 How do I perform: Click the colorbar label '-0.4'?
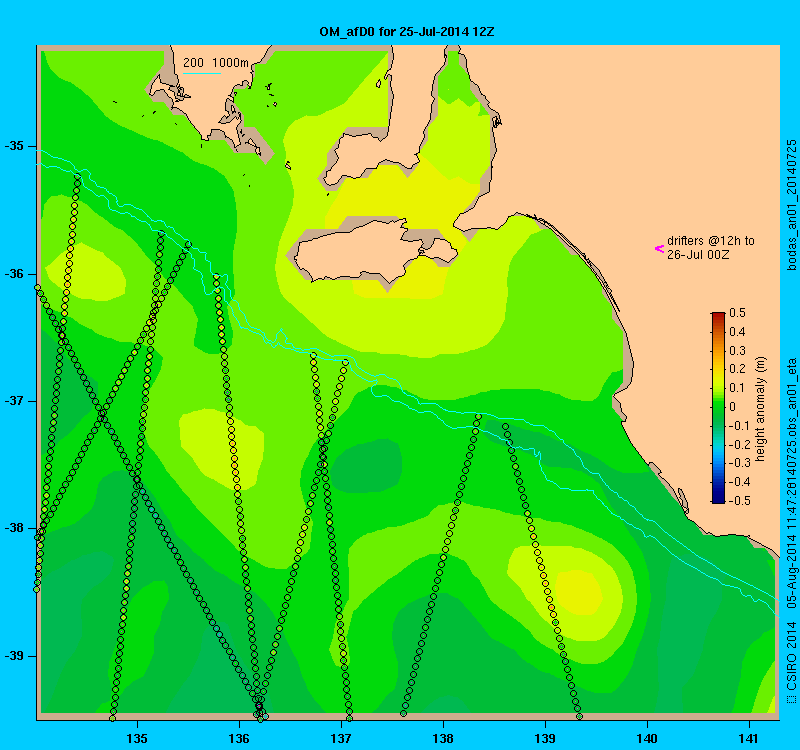click(x=738, y=482)
